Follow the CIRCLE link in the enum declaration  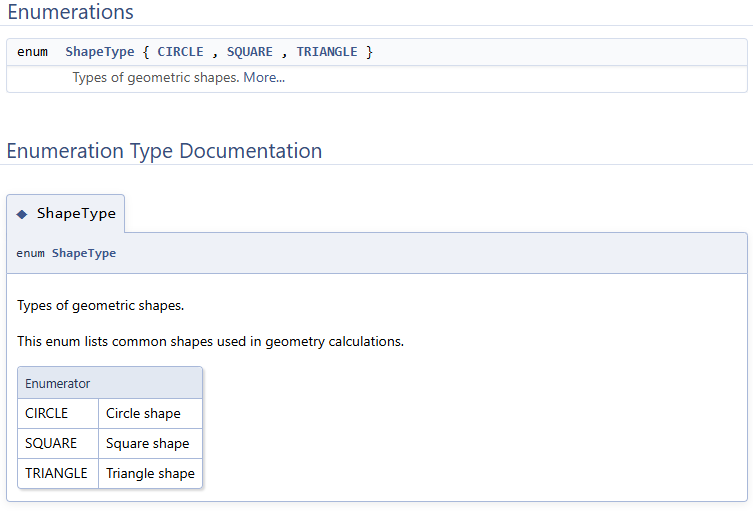[180, 52]
